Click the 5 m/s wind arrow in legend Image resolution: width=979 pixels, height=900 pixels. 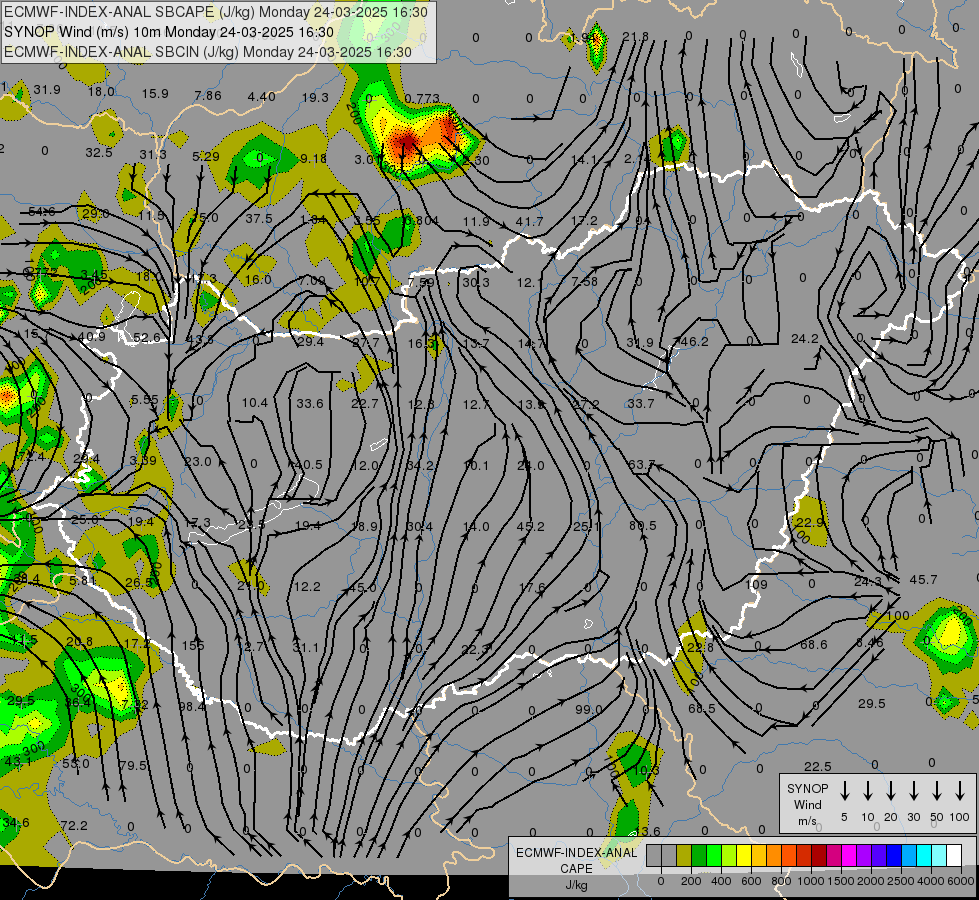pyautogui.click(x=844, y=790)
